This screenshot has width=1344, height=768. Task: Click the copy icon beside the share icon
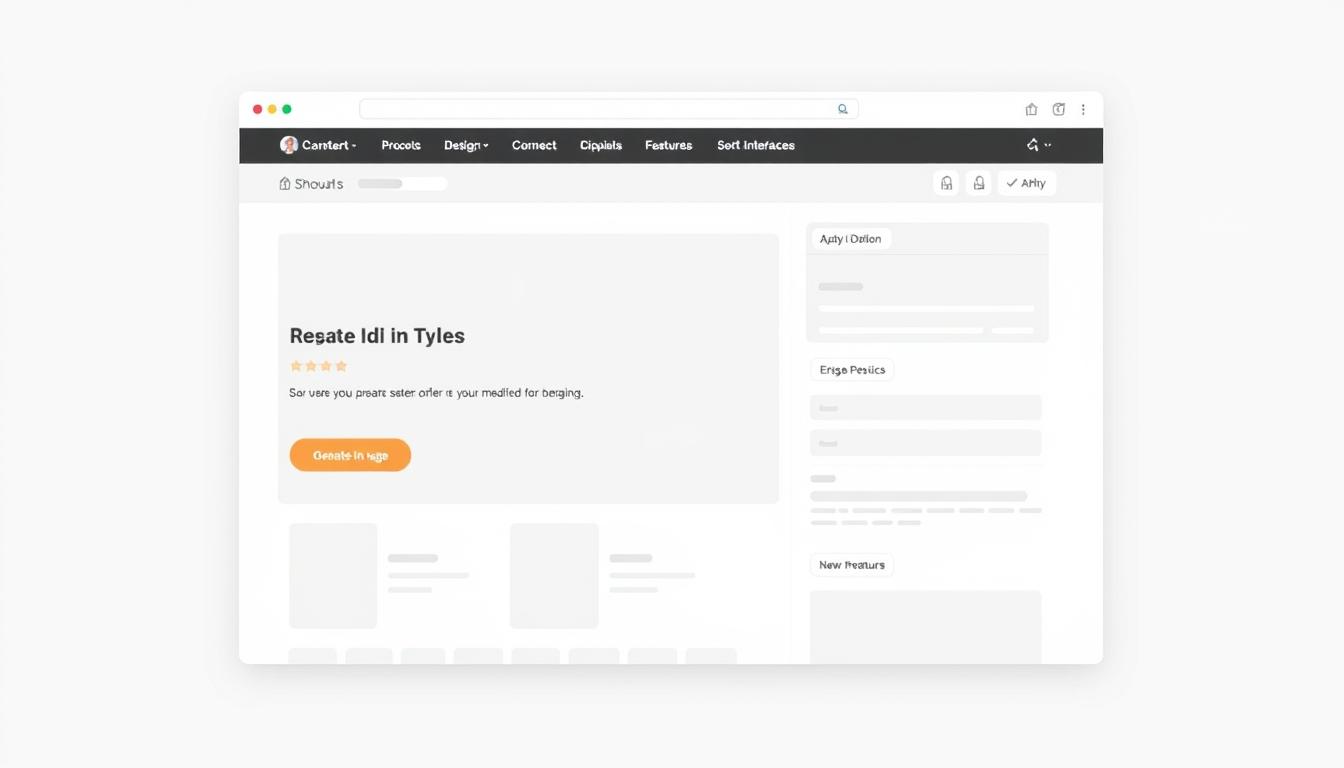click(x=1058, y=110)
